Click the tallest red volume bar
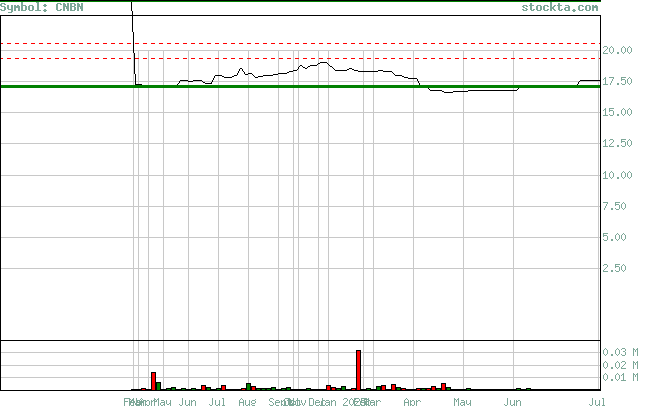Image resolution: width=655 pixels, height=406 pixels. pos(358,370)
